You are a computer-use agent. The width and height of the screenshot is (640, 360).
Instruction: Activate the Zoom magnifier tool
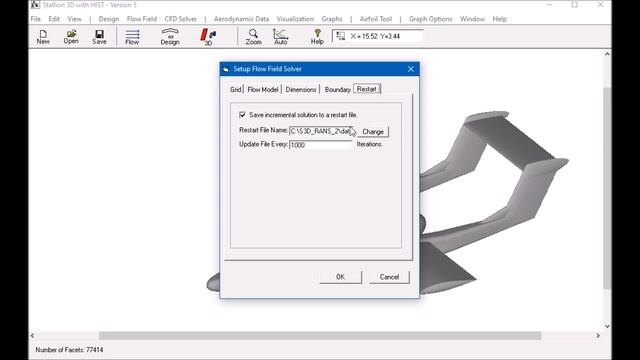pyautogui.click(x=253, y=37)
